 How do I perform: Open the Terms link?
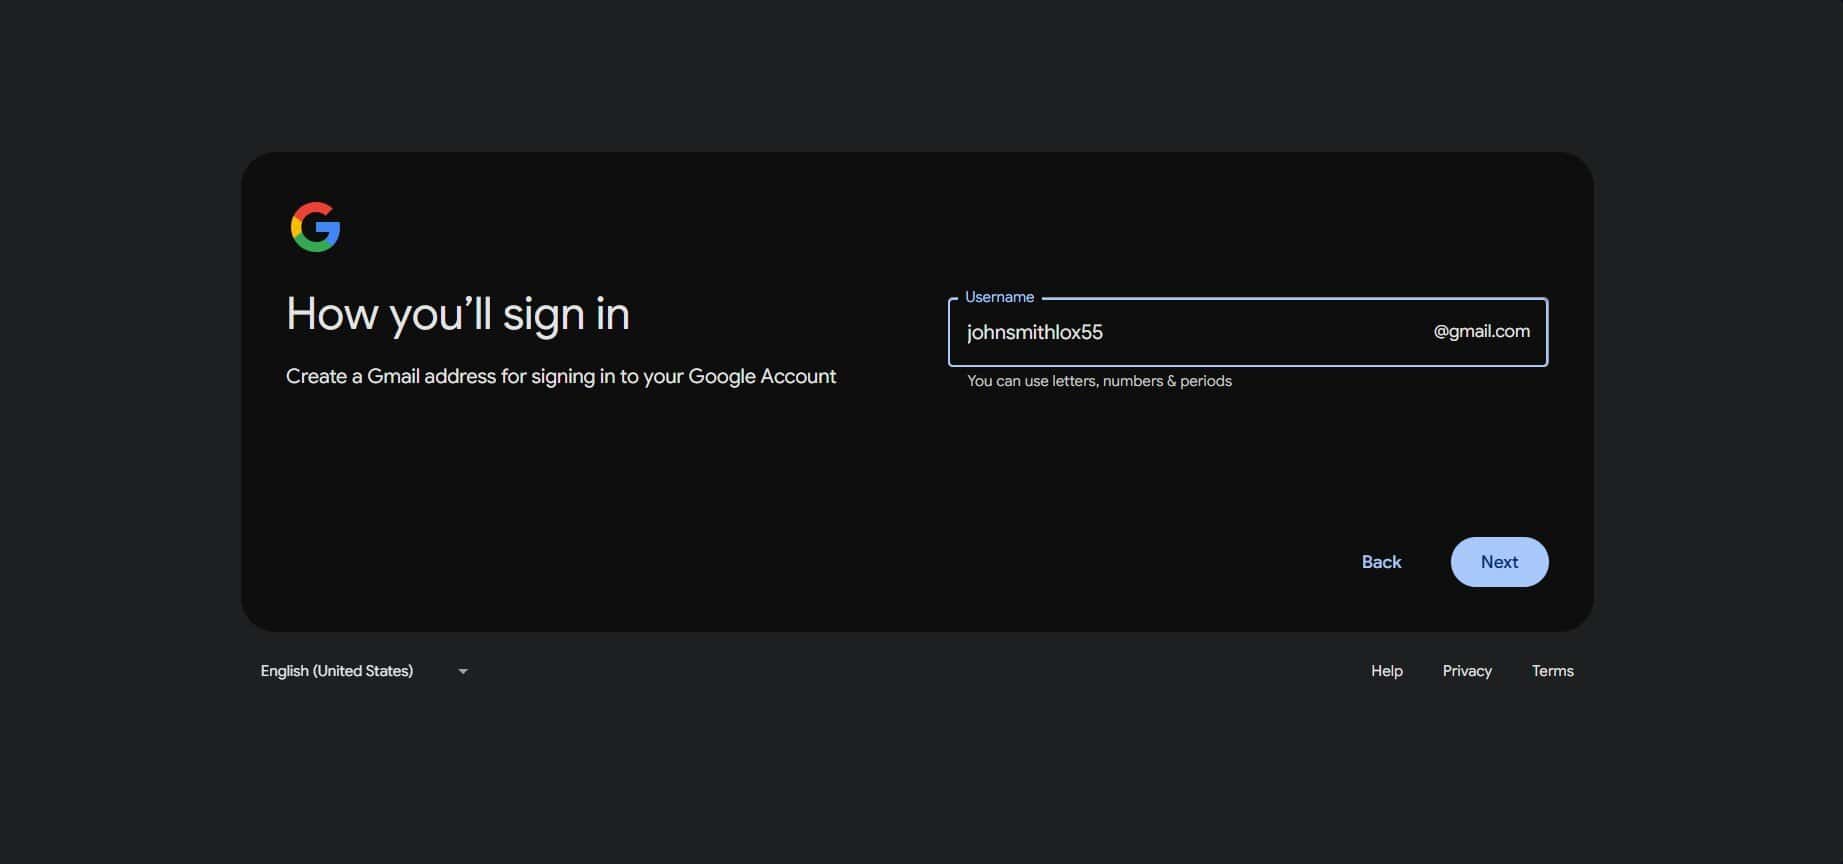pos(1552,671)
